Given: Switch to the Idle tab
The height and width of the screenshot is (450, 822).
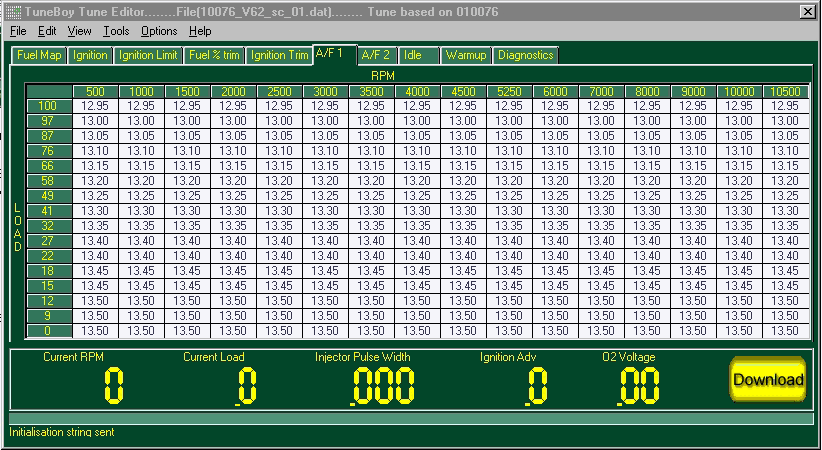Looking at the screenshot, I should tap(419, 55).
